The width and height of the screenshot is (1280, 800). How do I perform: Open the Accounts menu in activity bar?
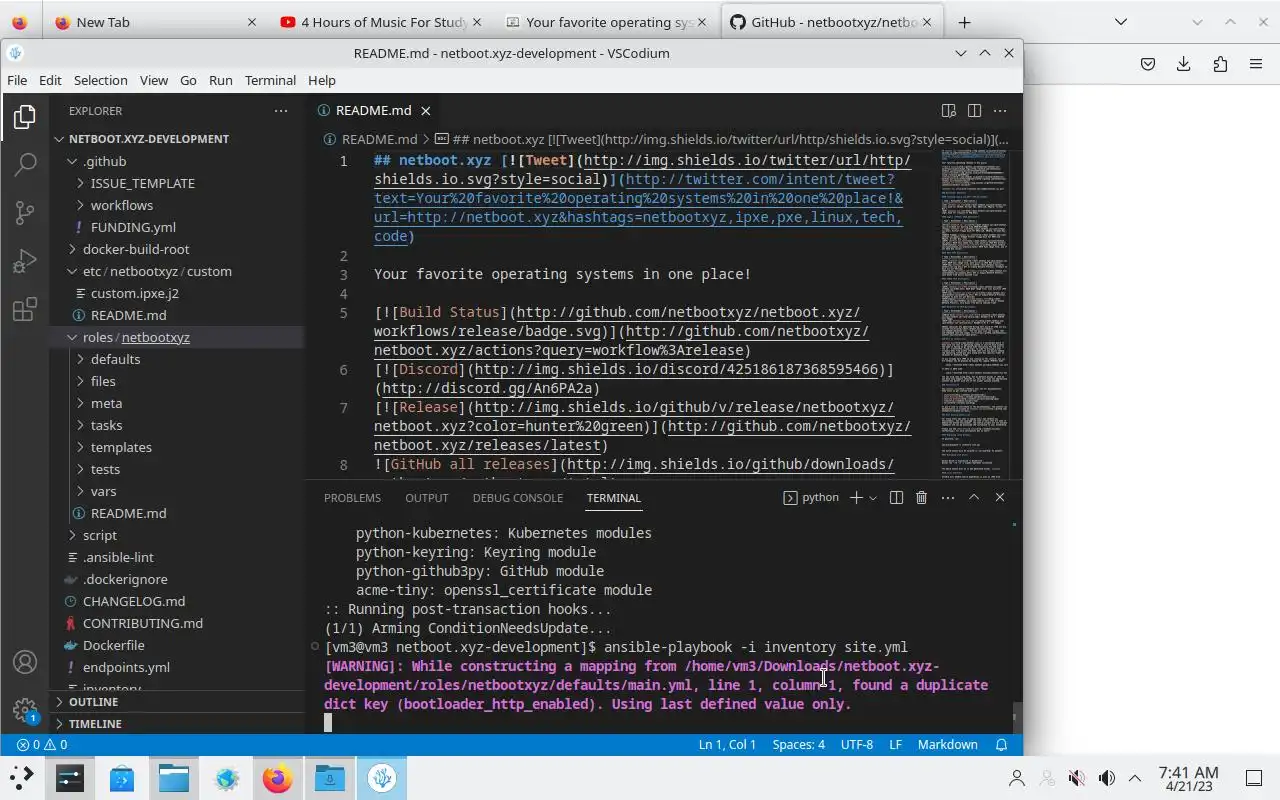25,662
